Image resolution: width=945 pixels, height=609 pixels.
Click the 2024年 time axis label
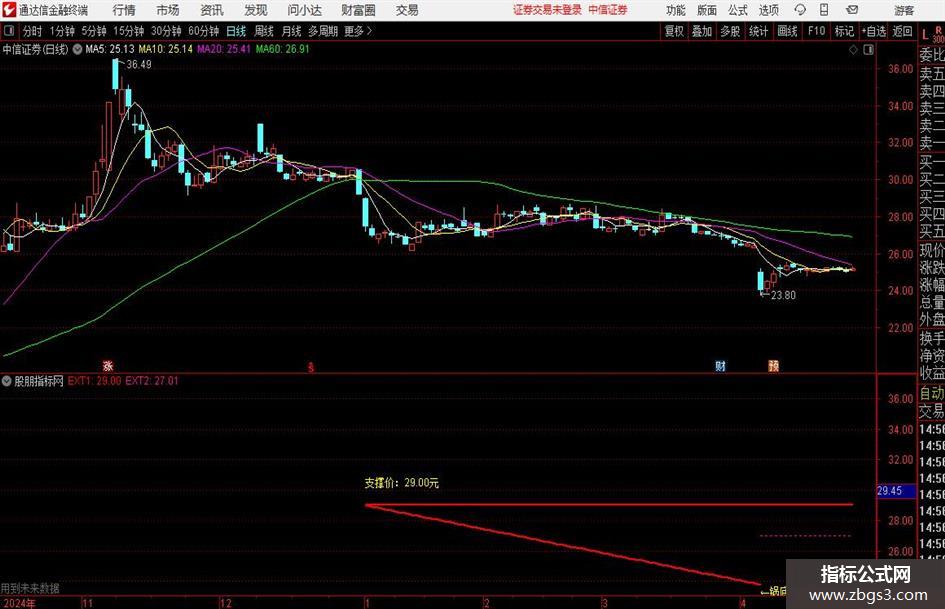pyautogui.click(x=18, y=603)
